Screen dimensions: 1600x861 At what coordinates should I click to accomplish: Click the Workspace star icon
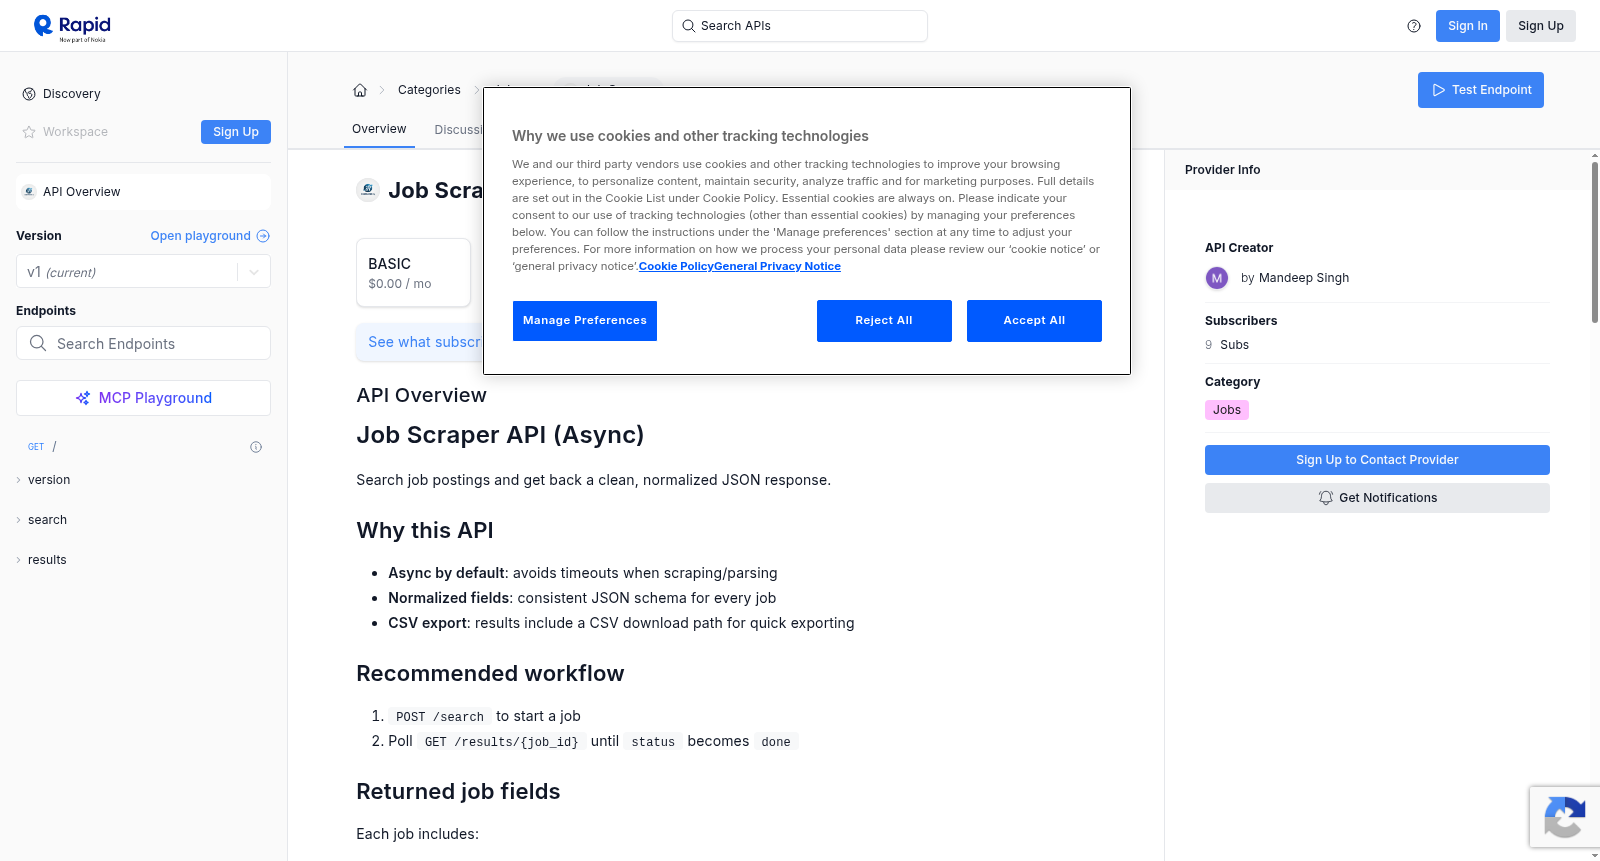tap(29, 132)
